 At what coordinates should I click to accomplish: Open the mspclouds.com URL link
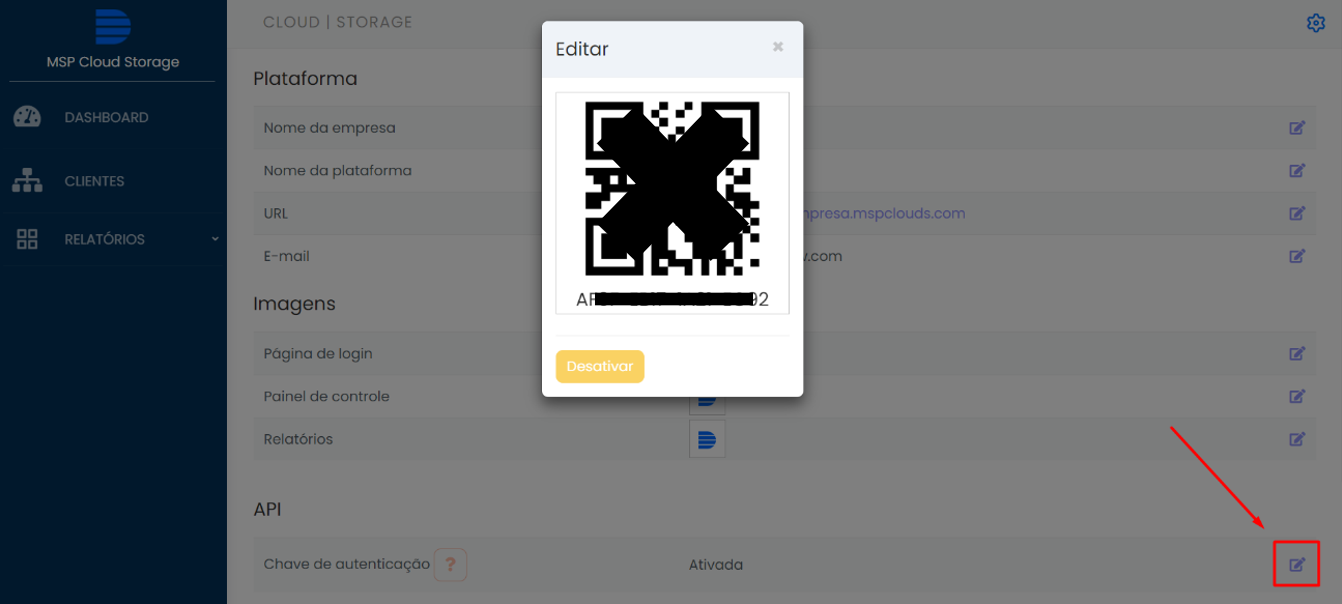(884, 213)
